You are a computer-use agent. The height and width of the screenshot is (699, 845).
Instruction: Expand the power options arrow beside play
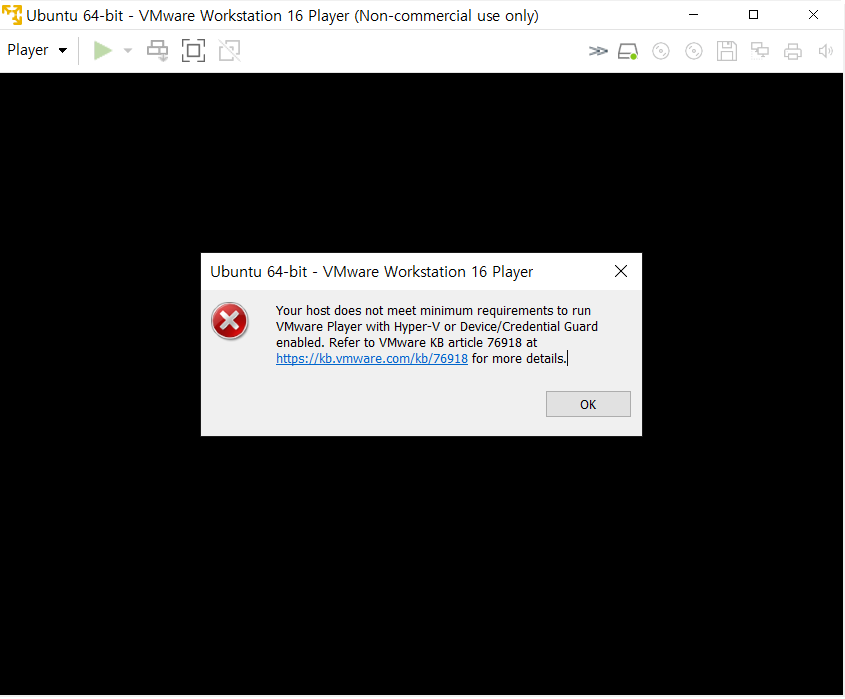(128, 51)
